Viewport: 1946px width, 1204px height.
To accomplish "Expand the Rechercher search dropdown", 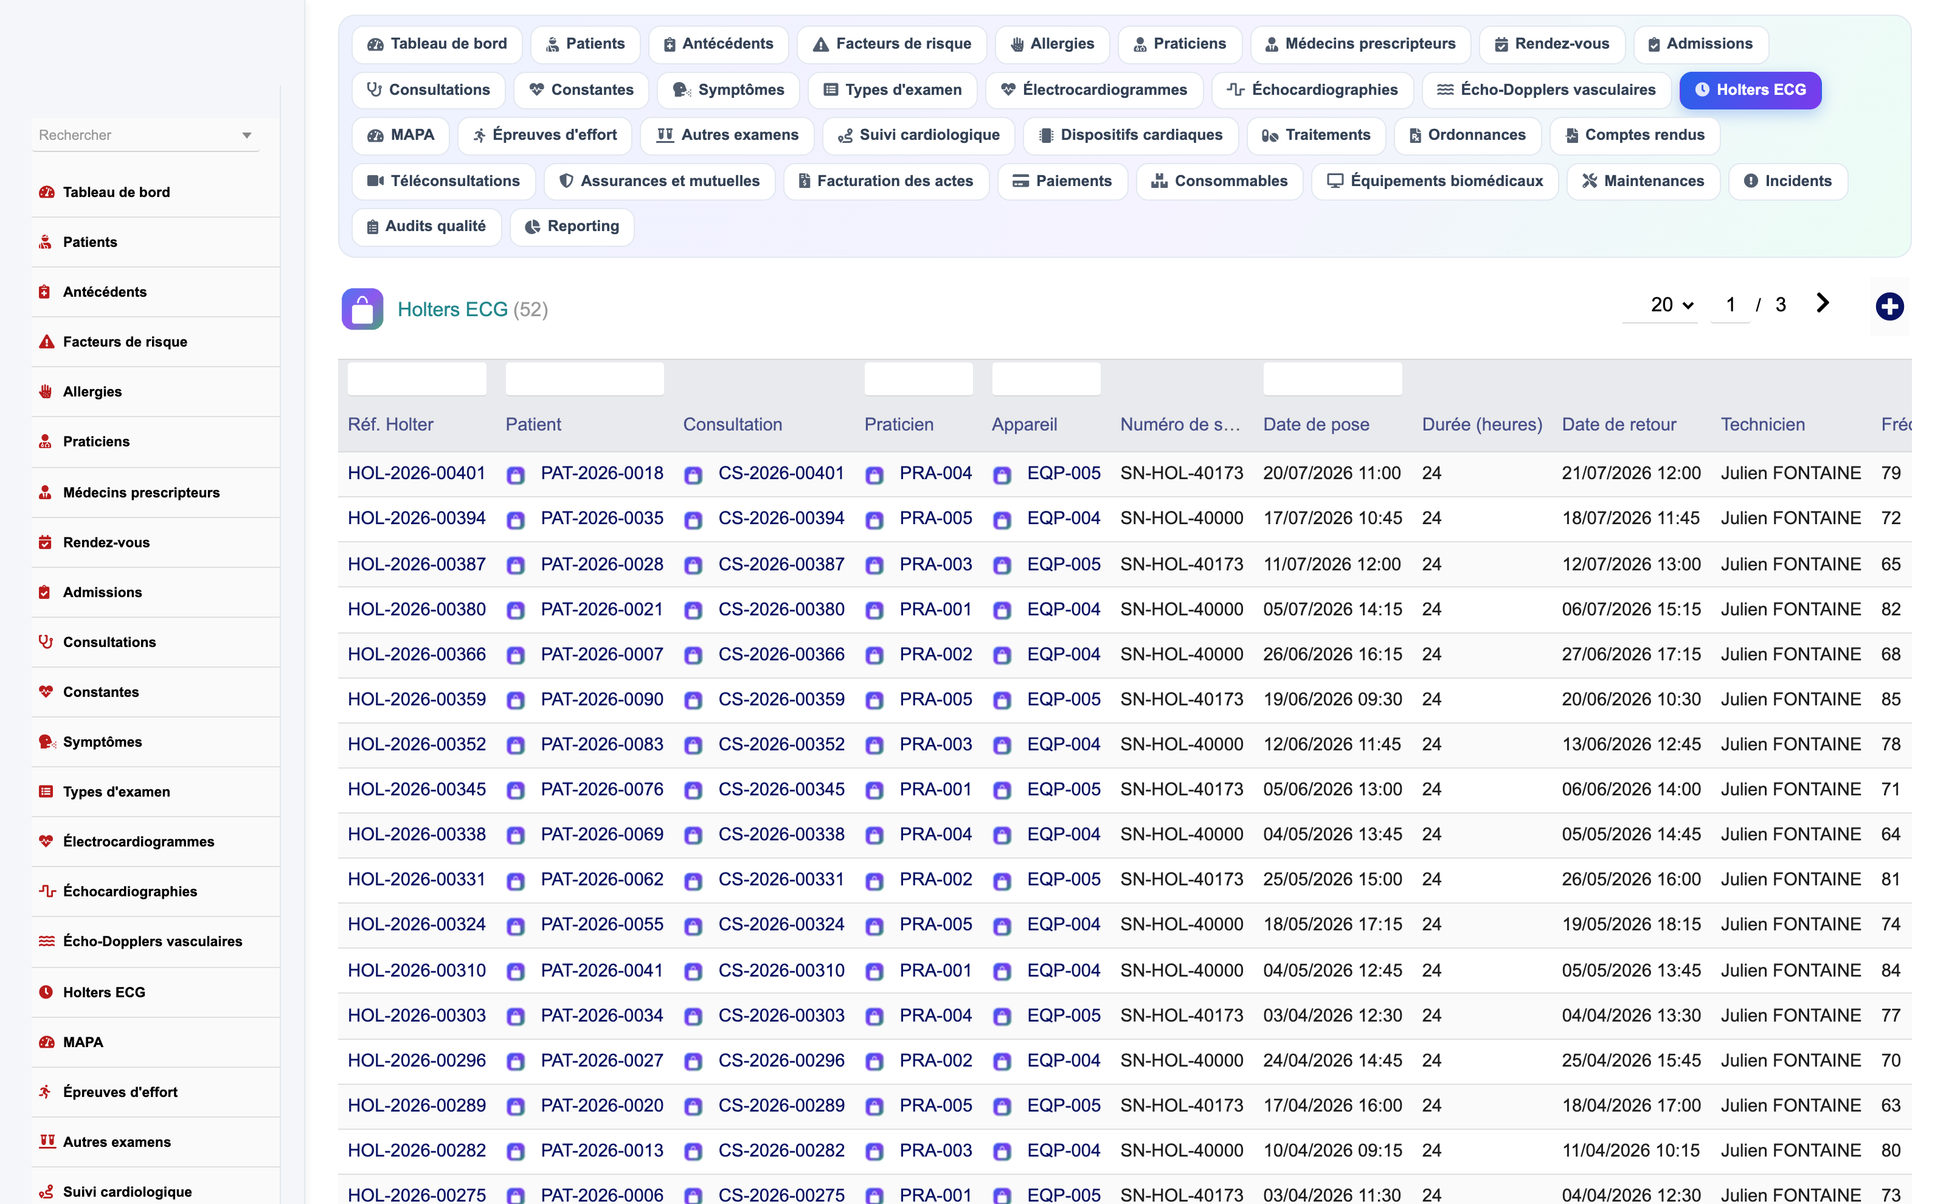I will click(x=246, y=135).
